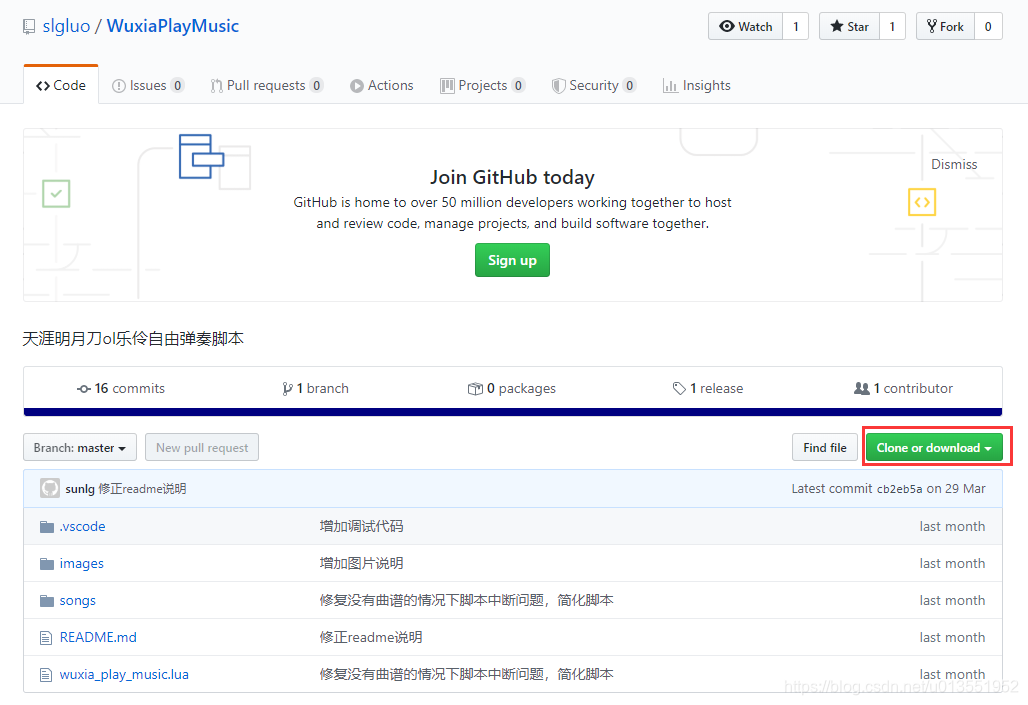Open the README.md file

pos(98,637)
